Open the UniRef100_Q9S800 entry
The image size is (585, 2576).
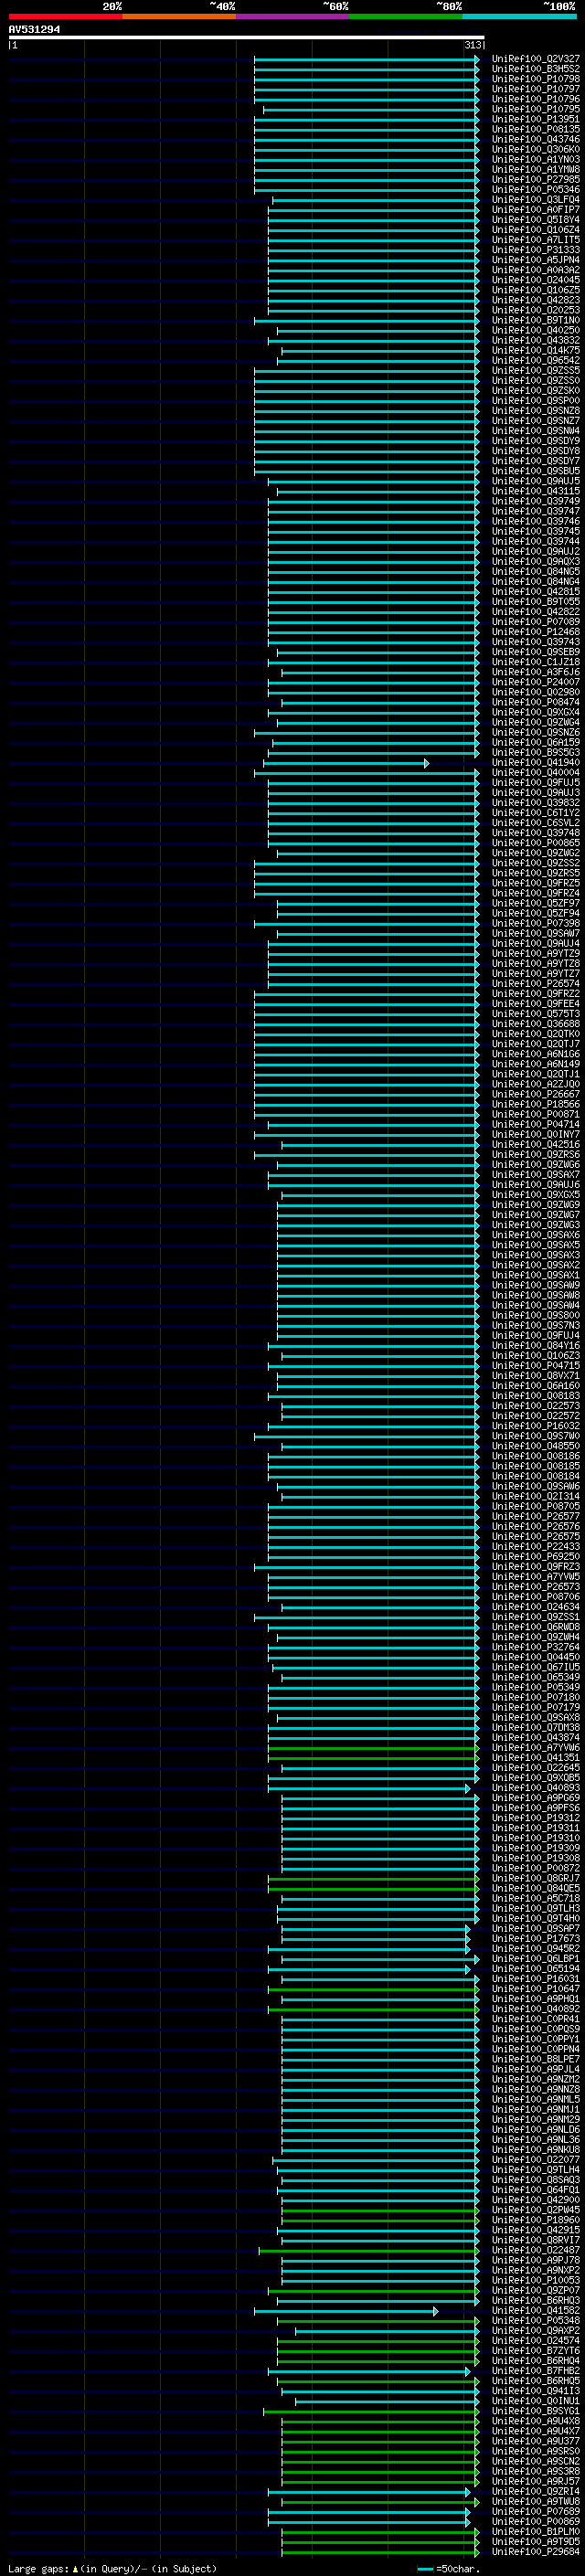(x=536, y=1315)
